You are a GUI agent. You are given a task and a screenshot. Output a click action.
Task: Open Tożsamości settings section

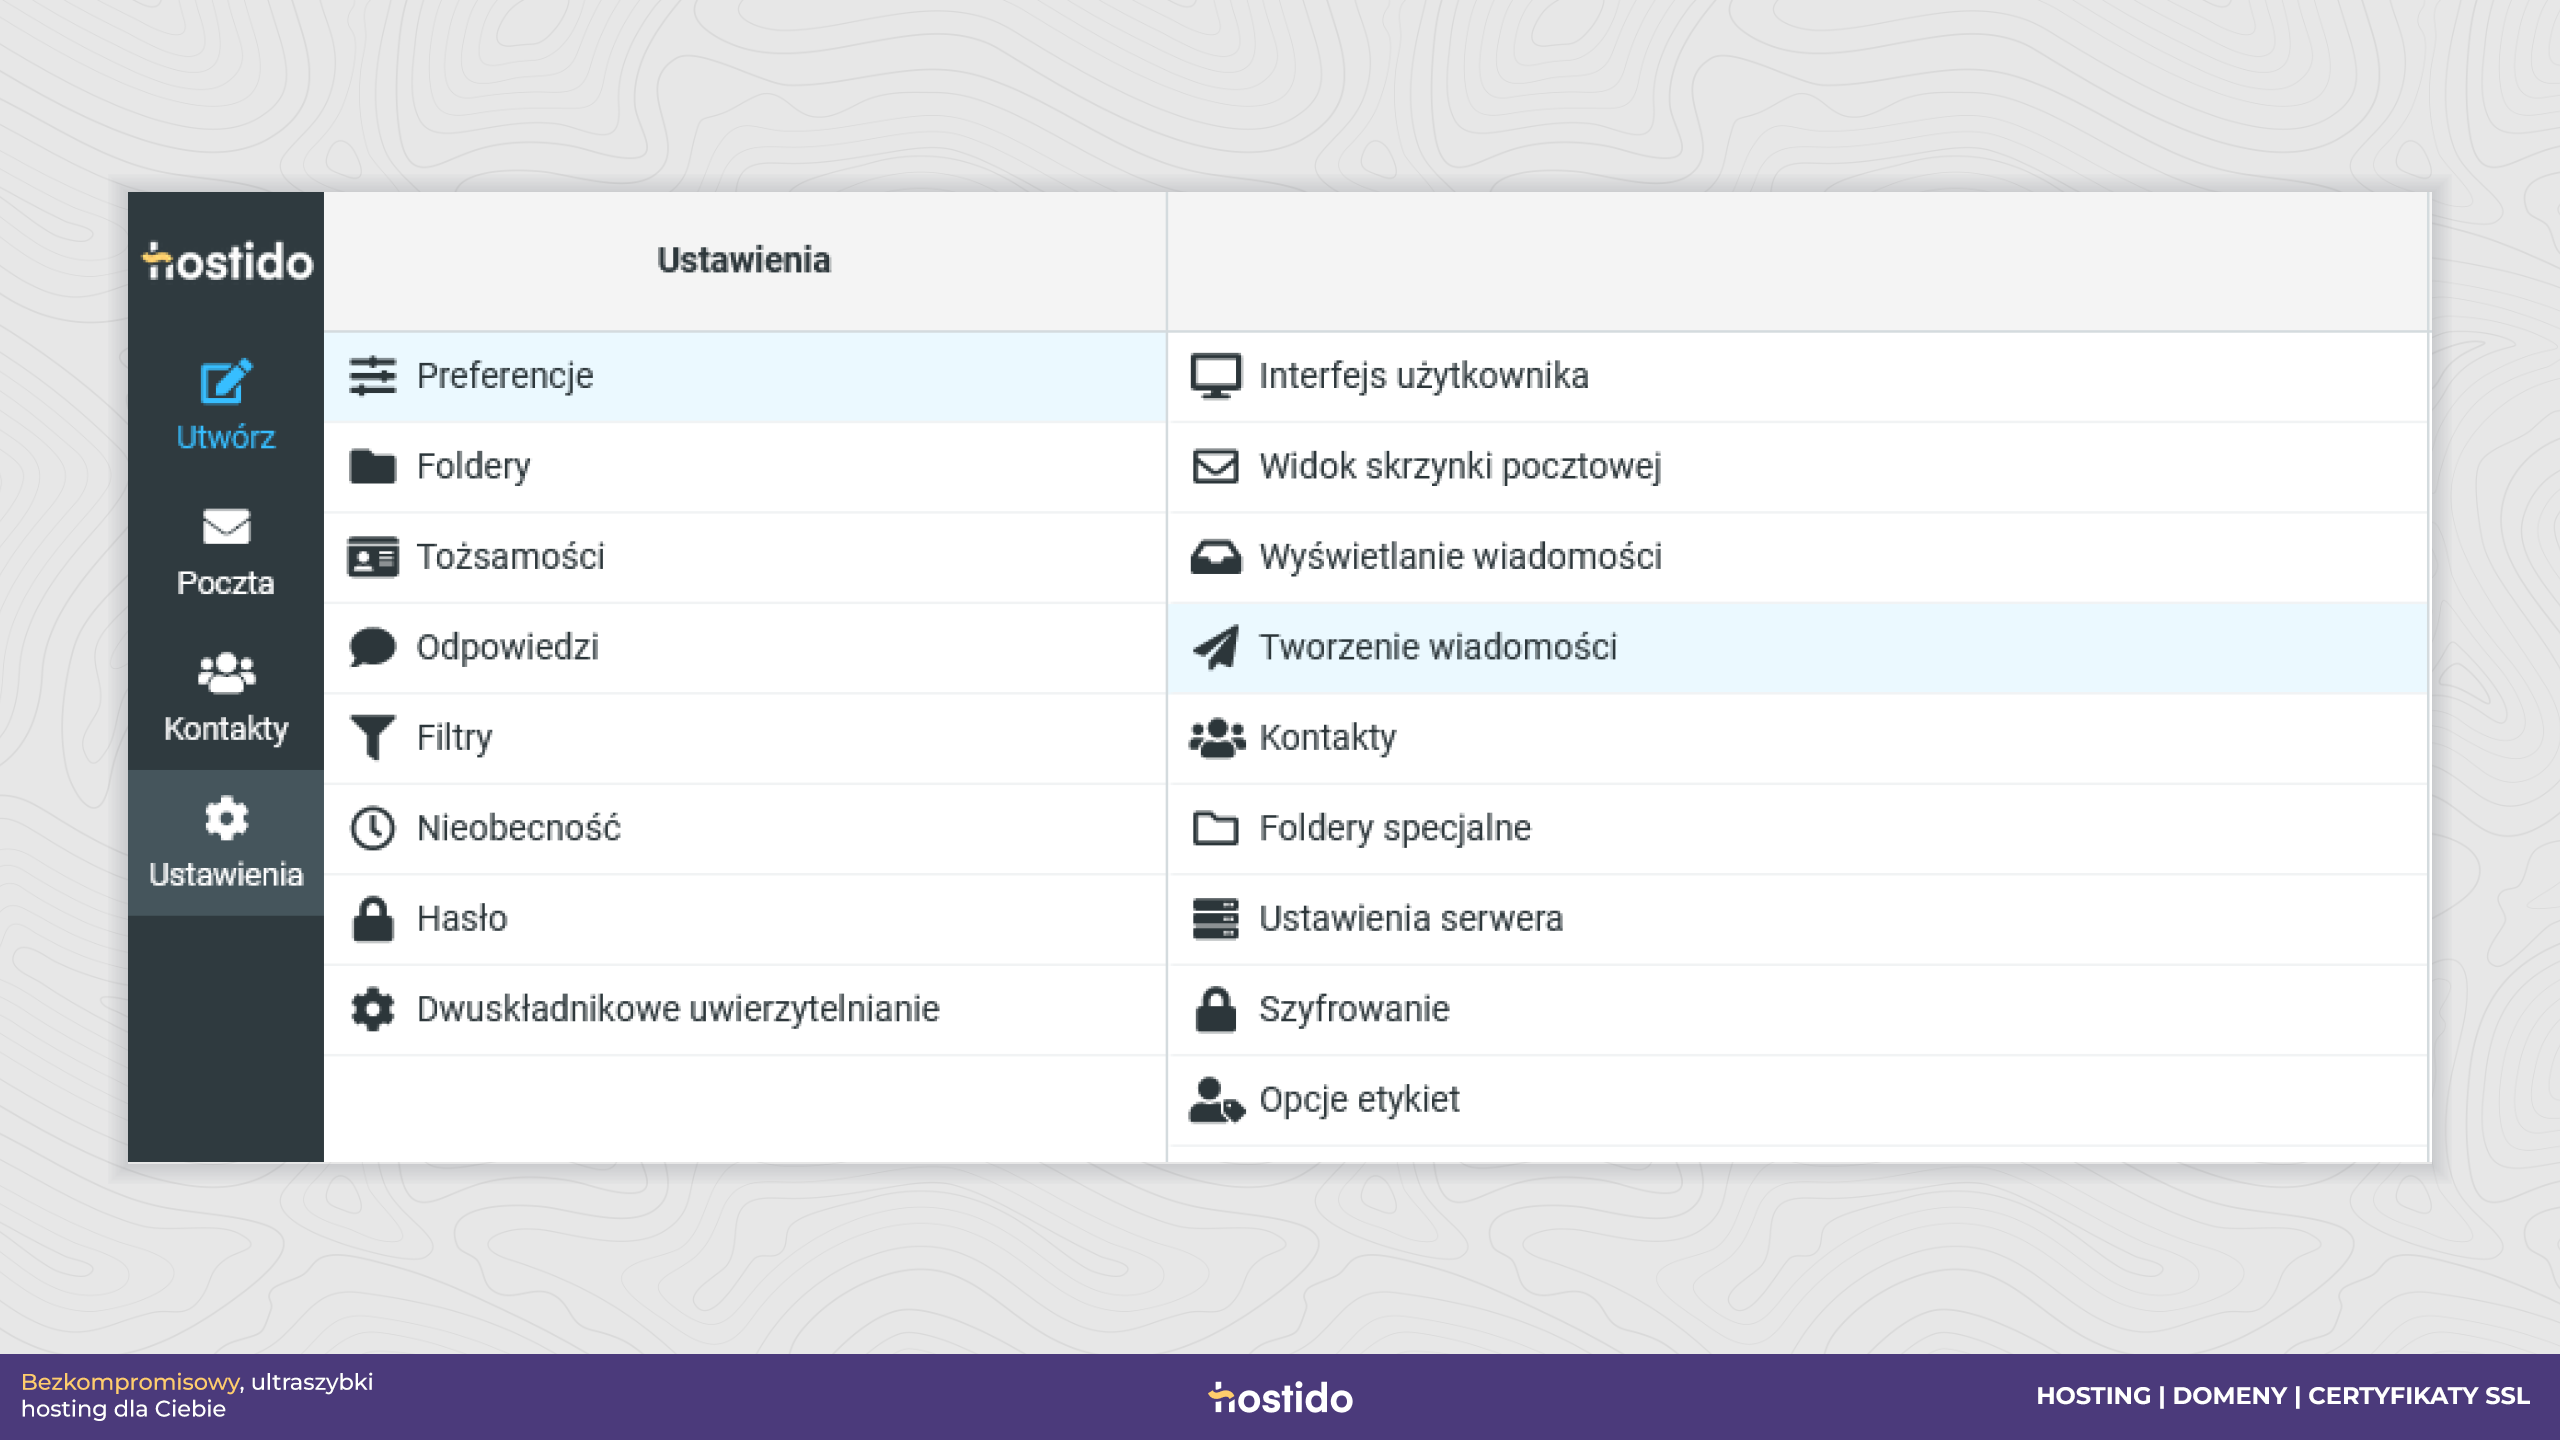[745, 557]
